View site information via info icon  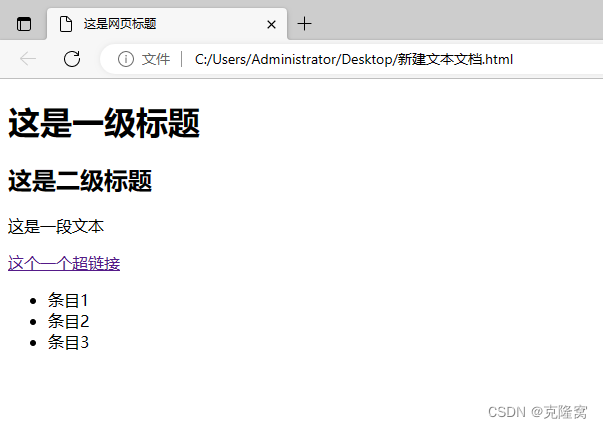click(126, 59)
